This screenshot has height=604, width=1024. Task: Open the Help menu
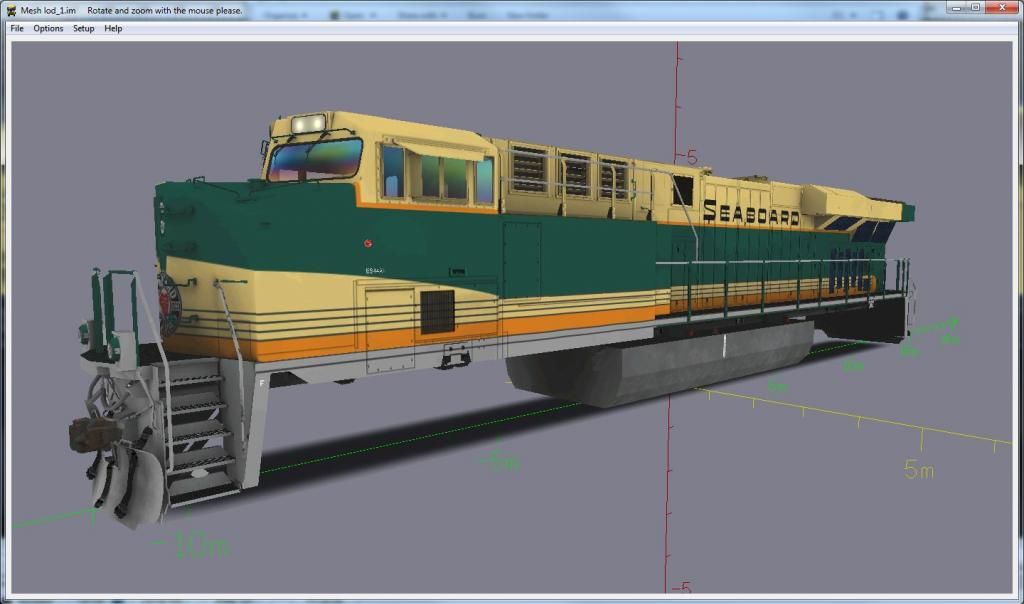point(113,29)
